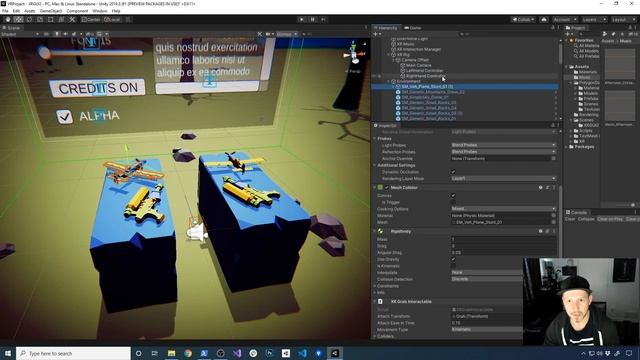640x360 pixels.
Task: Open the Assets menu
Action: [x=30, y=11]
